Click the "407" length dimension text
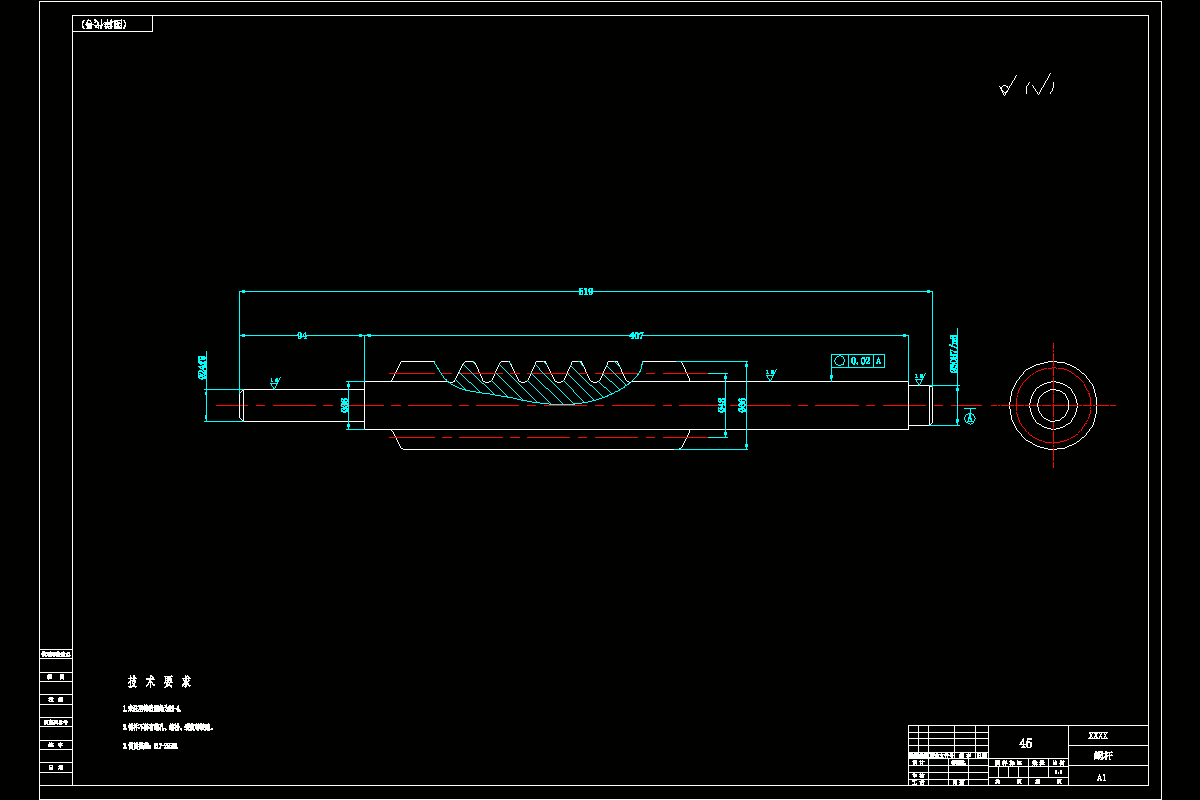 click(x=636, y=336)
